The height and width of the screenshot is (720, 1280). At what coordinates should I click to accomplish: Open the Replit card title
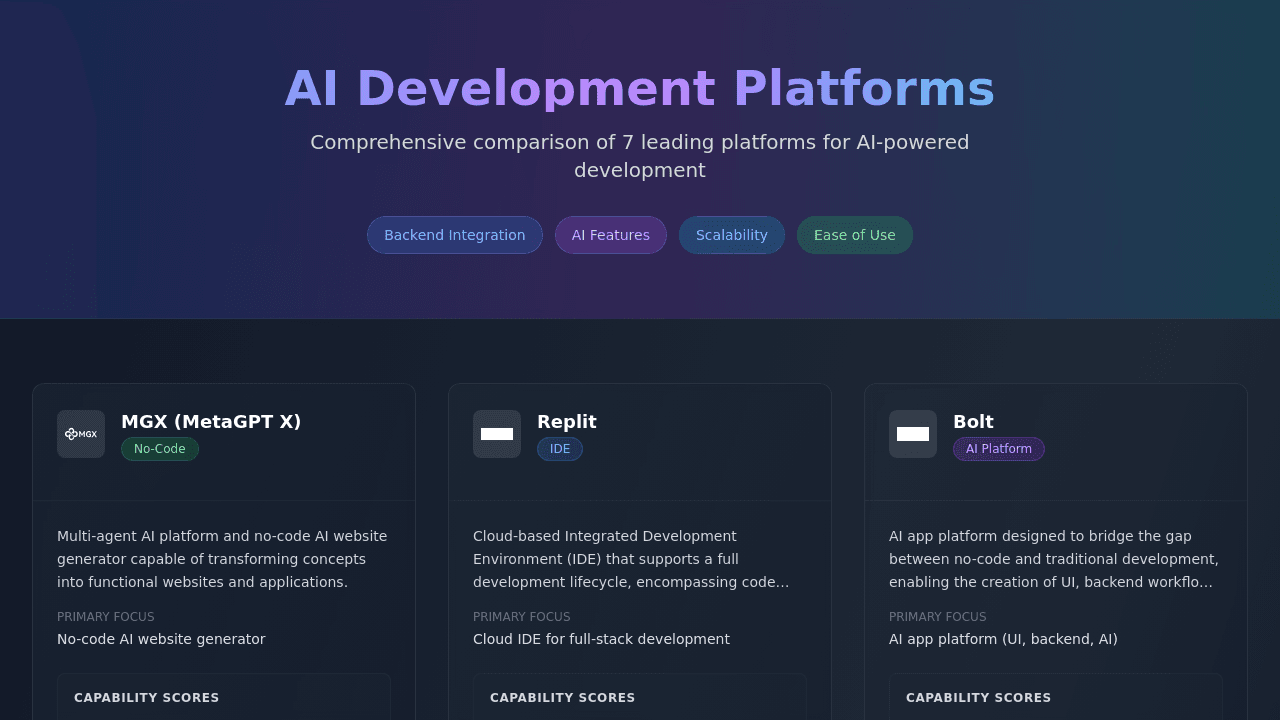pyautogui.click(x=566, y=422)
